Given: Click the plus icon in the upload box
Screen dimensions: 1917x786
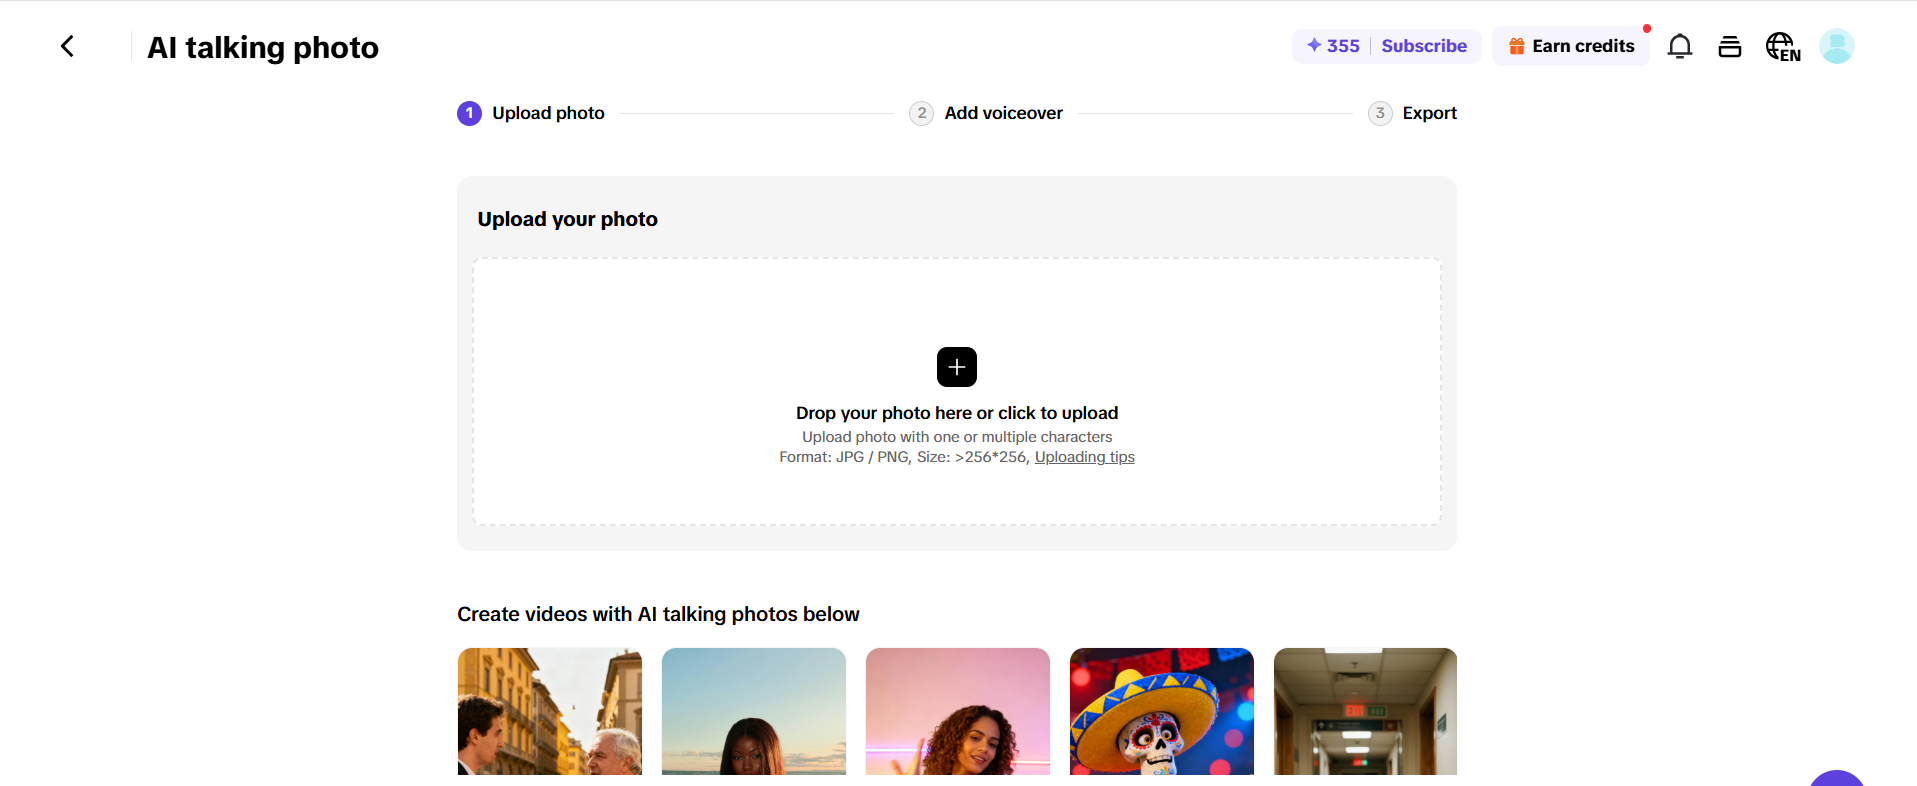Looking at the screenshot, I should pyautogui.click(x=956, y=366).
